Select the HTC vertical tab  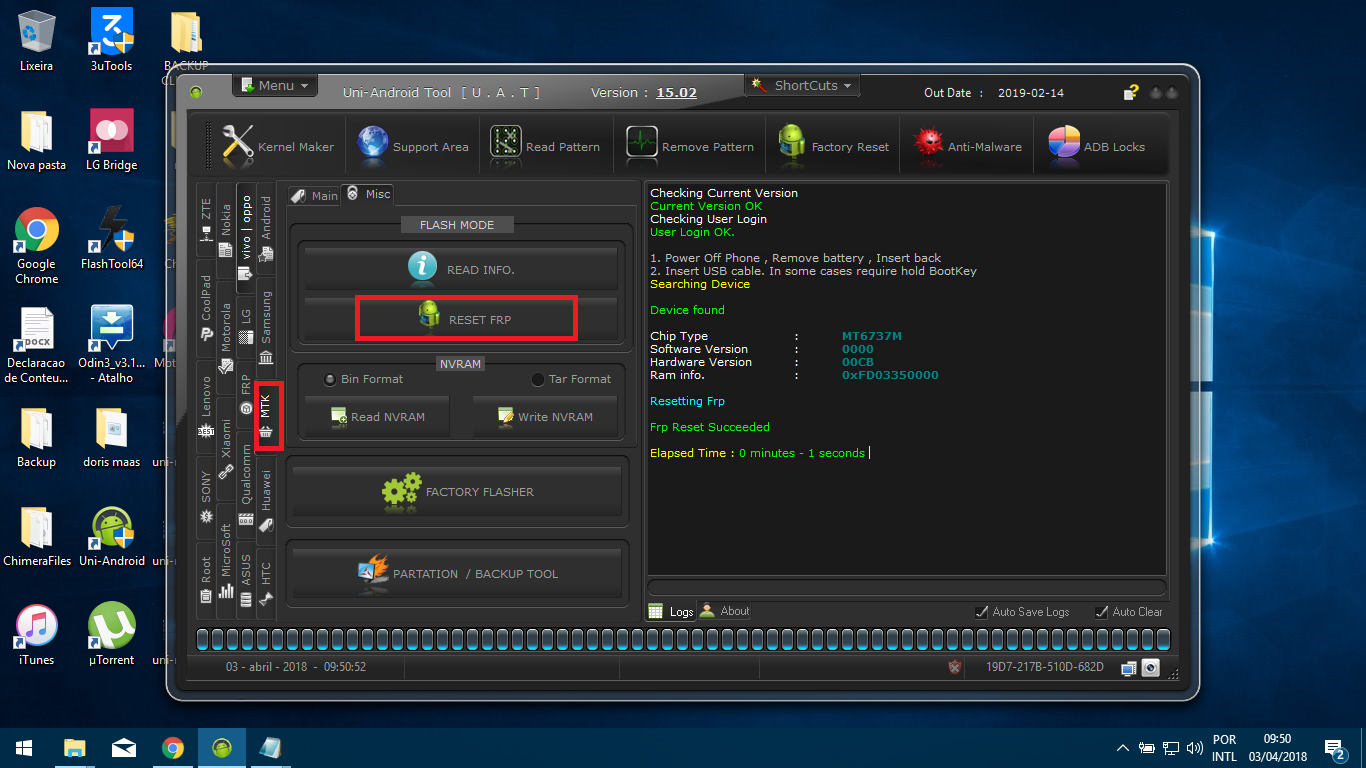pyautogui.click(x=266, y=582)
